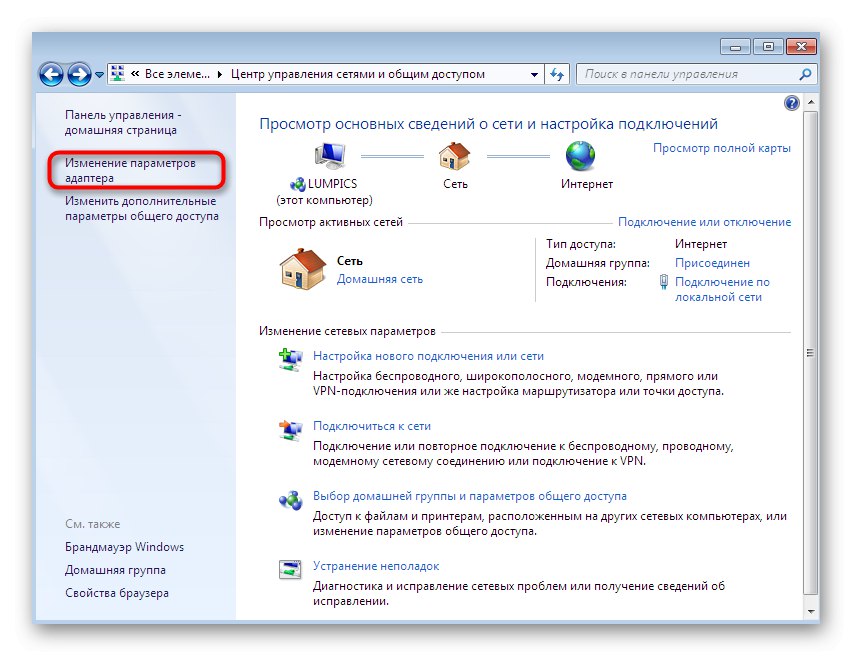This screenshot has height=656, width=852.
Task: Click the large house icon for active network
Action: [303, 268]
